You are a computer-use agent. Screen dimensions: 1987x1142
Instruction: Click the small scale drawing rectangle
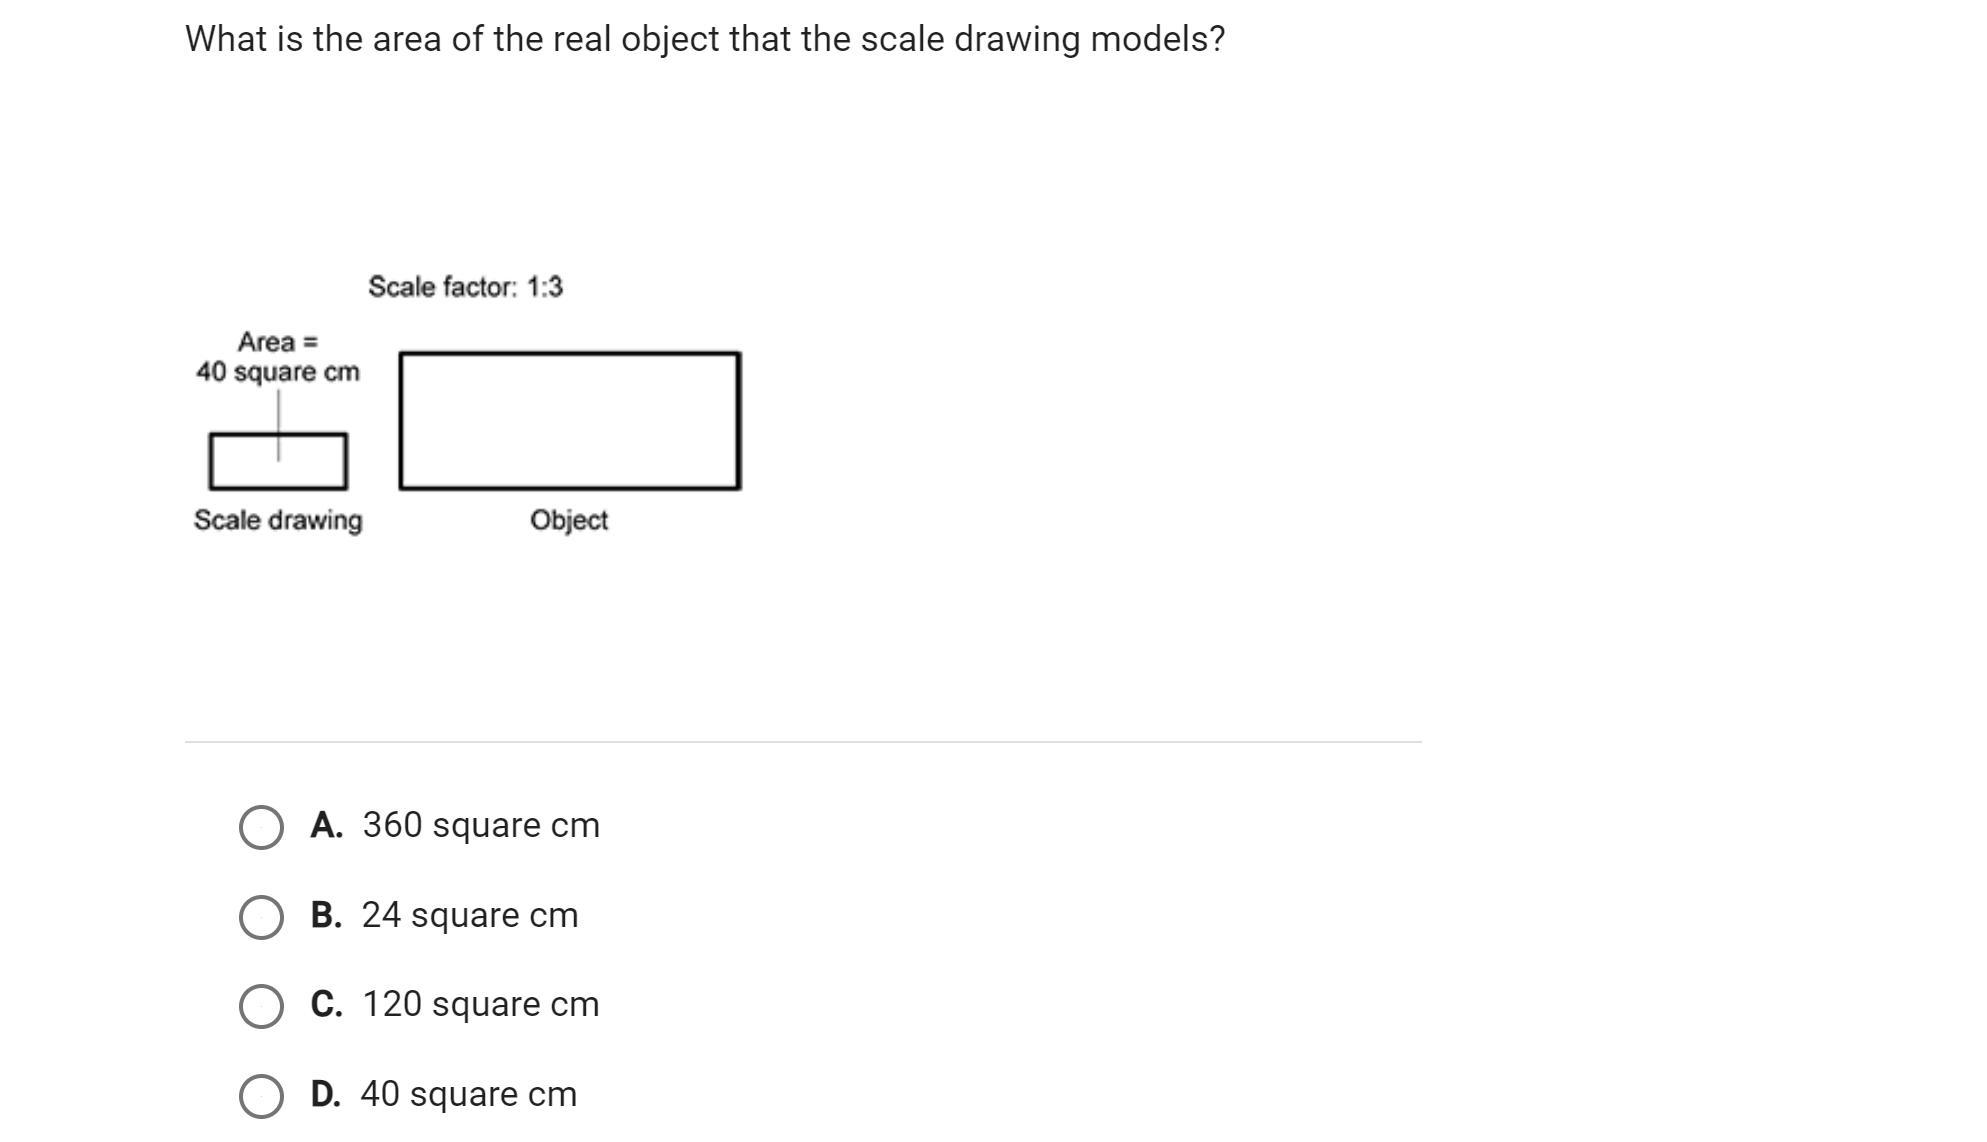point(278,461)
